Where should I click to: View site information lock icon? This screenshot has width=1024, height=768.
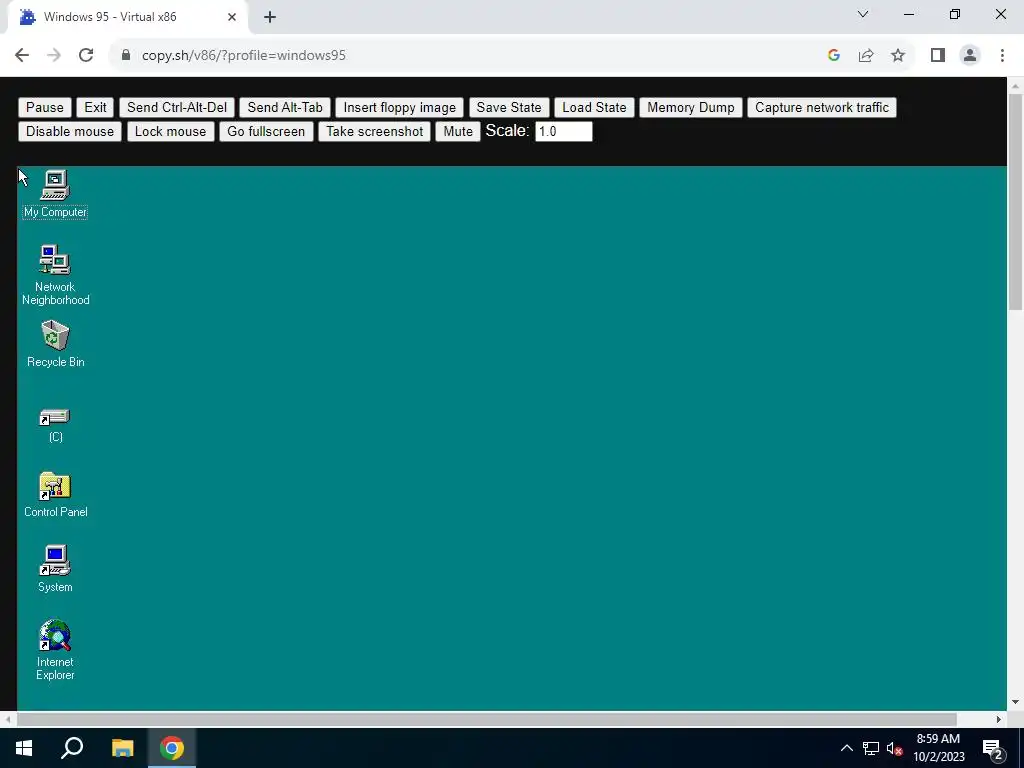pos(126,55)
